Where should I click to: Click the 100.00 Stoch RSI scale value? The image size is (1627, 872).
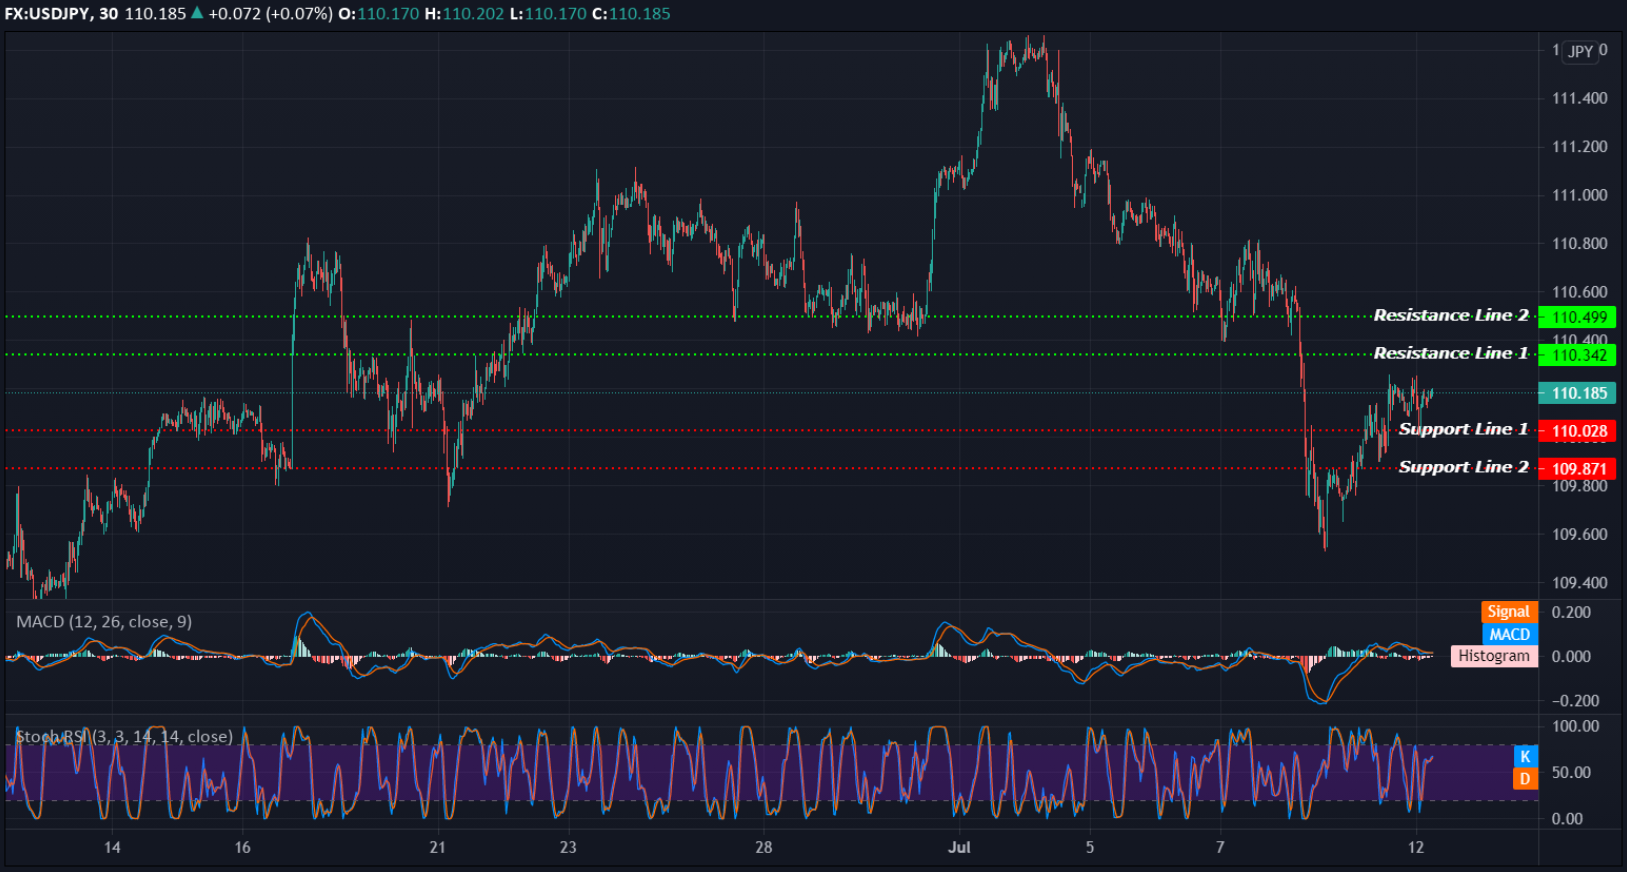[x=1576, y=726]
